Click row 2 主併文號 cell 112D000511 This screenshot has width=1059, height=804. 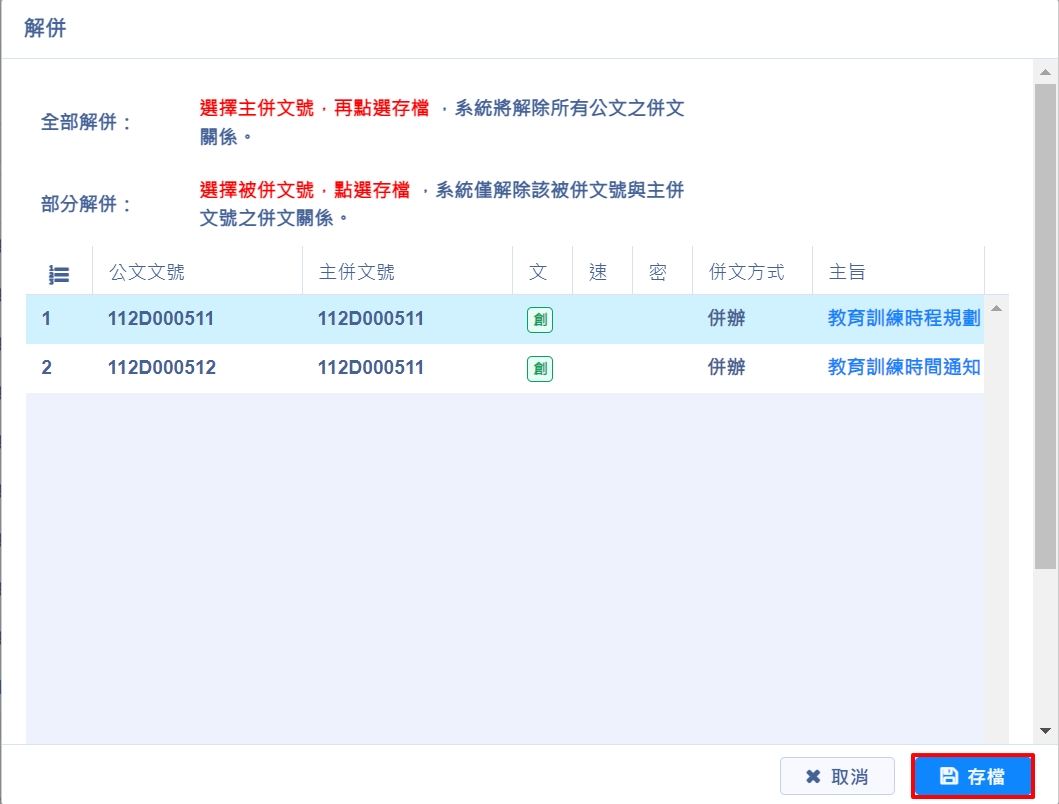point(371,368)
